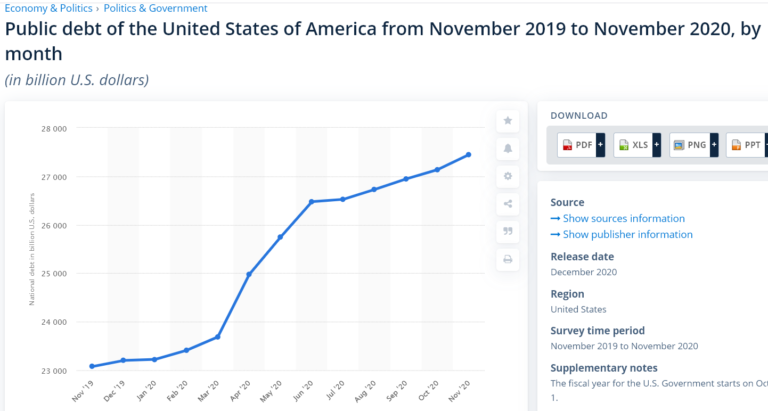Screen dimensions: 768x411
Task: Open chart settings gear icon
Action: point(508,176)
